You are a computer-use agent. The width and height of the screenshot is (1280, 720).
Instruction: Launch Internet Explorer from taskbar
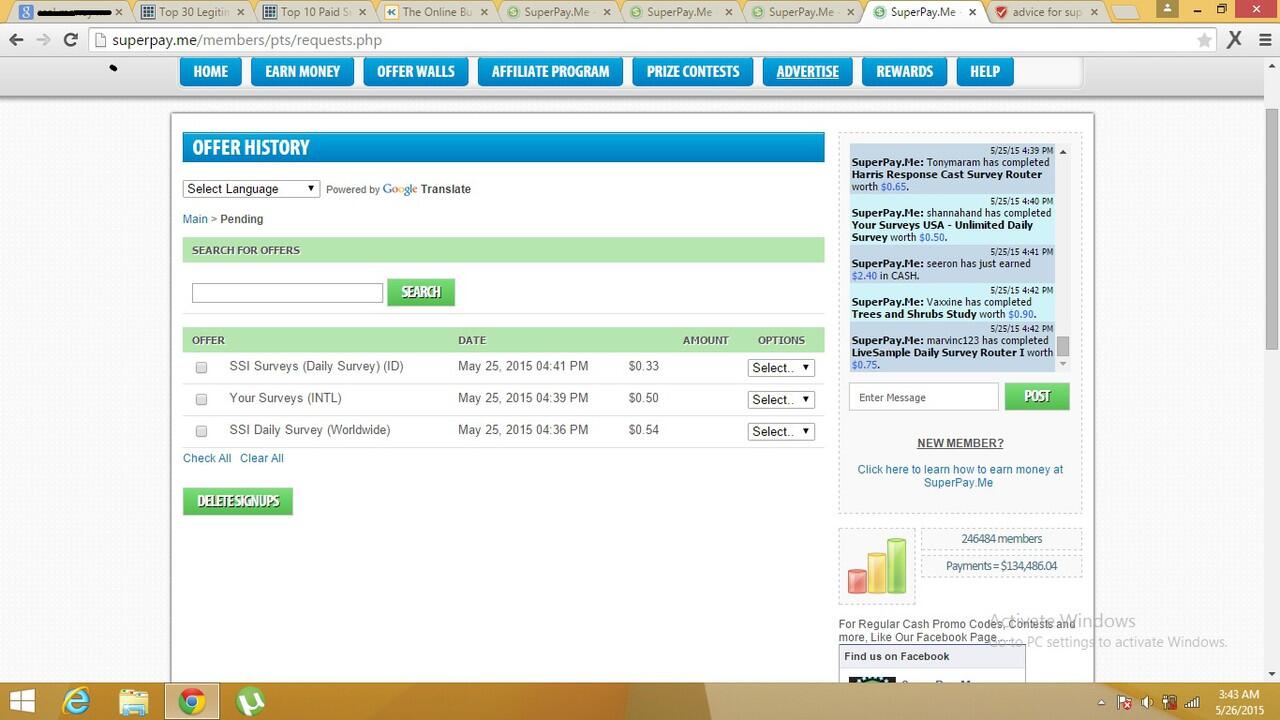tap(76, 701)
